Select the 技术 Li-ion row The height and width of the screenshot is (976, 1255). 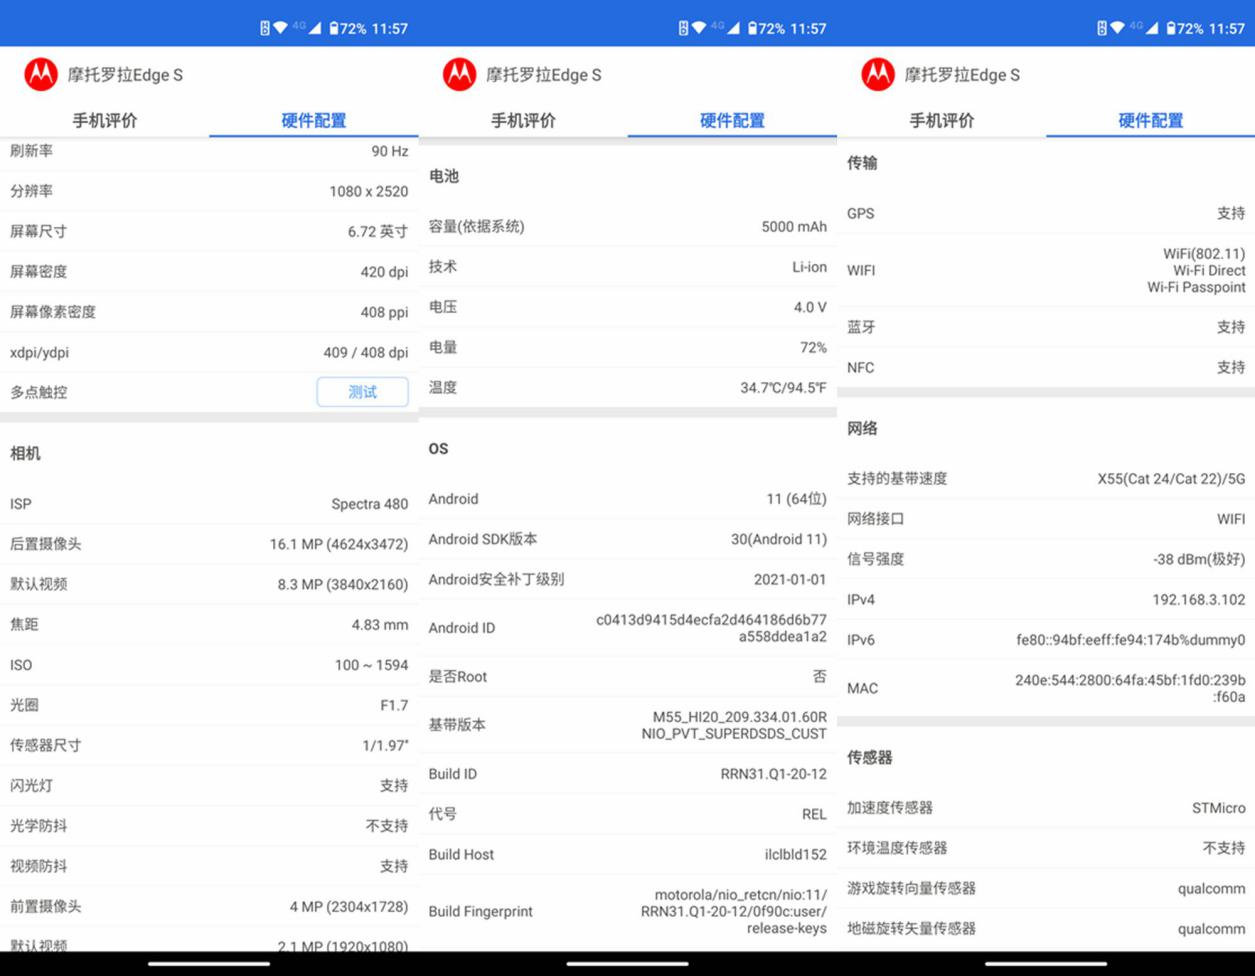click(628, 267)
